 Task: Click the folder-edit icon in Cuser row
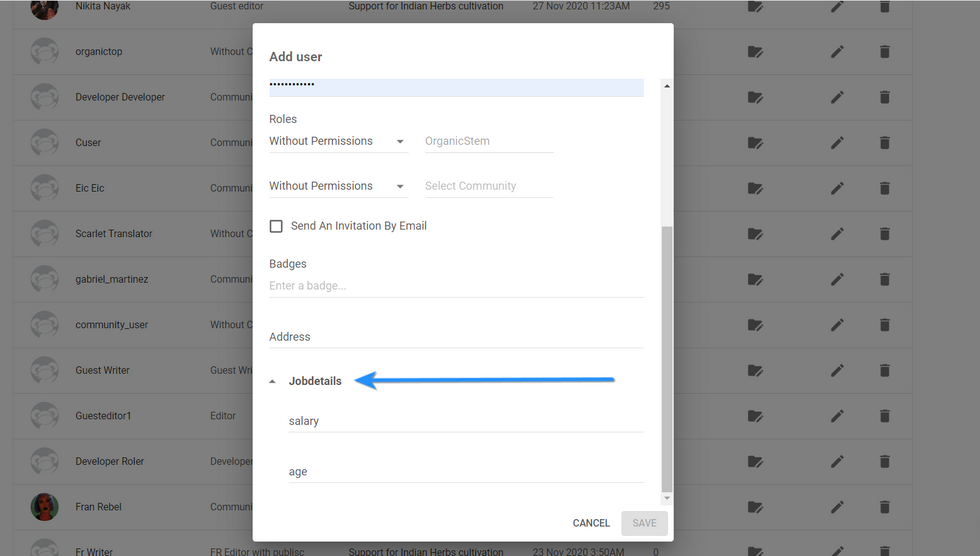coord(755,143)
